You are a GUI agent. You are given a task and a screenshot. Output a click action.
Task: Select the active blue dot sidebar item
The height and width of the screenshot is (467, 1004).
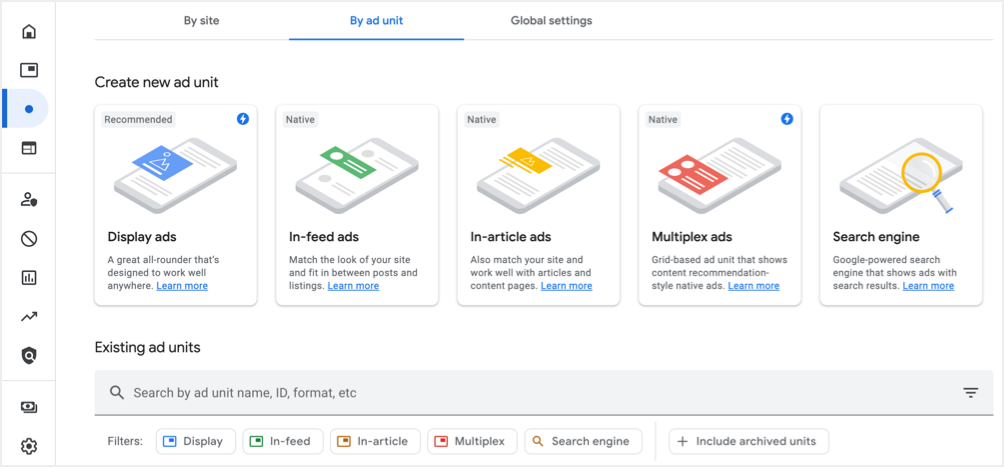29,109
